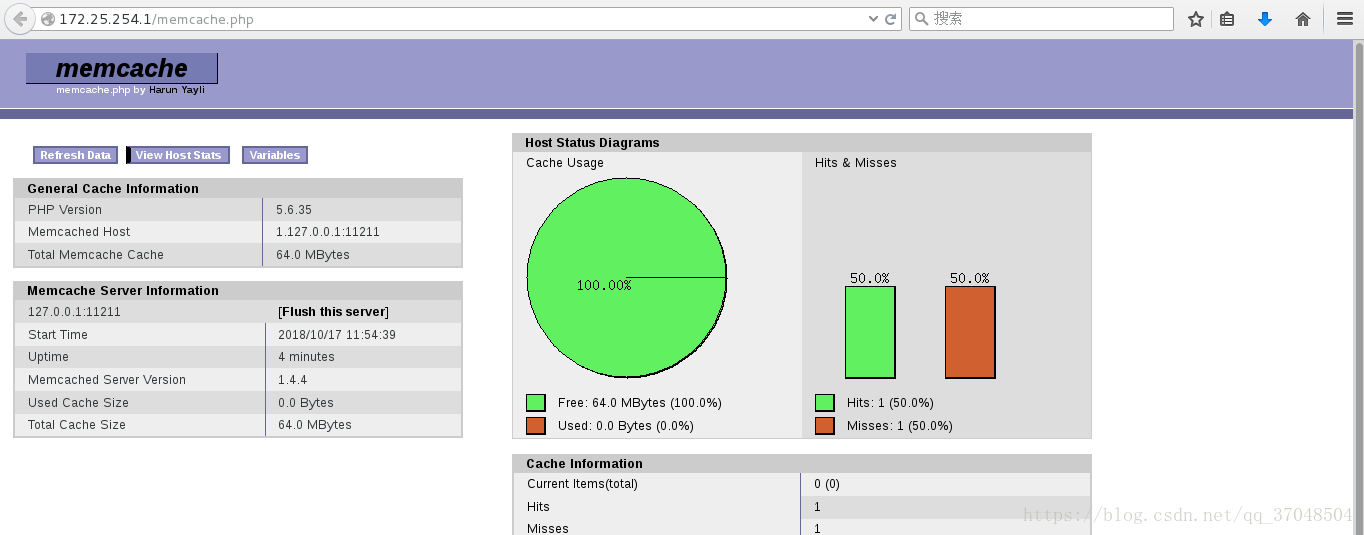Click the magnifier icon in the search box

(x=922, y=19)
